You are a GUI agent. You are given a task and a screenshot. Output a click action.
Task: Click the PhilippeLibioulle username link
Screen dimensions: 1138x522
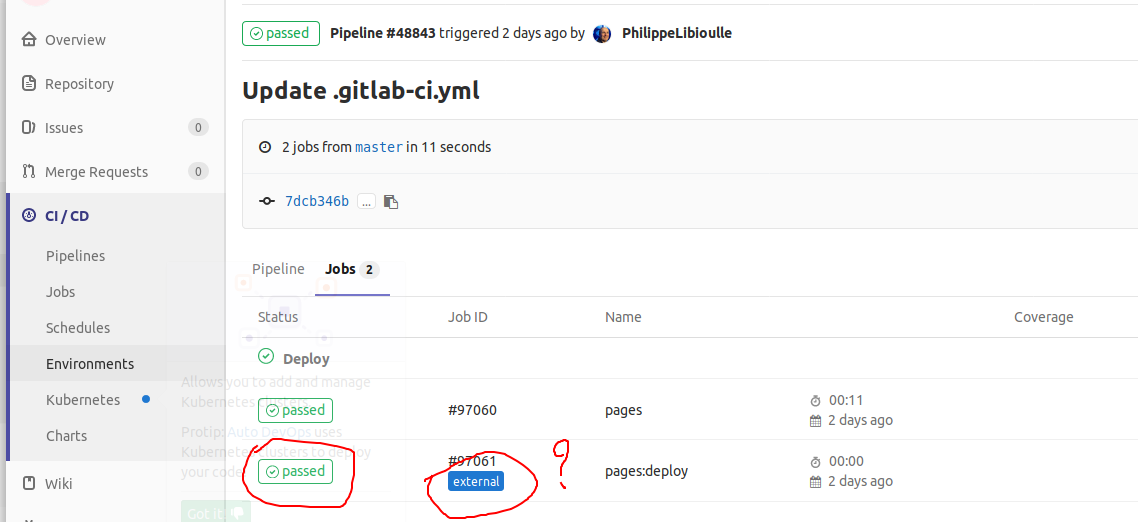point(677,33)
